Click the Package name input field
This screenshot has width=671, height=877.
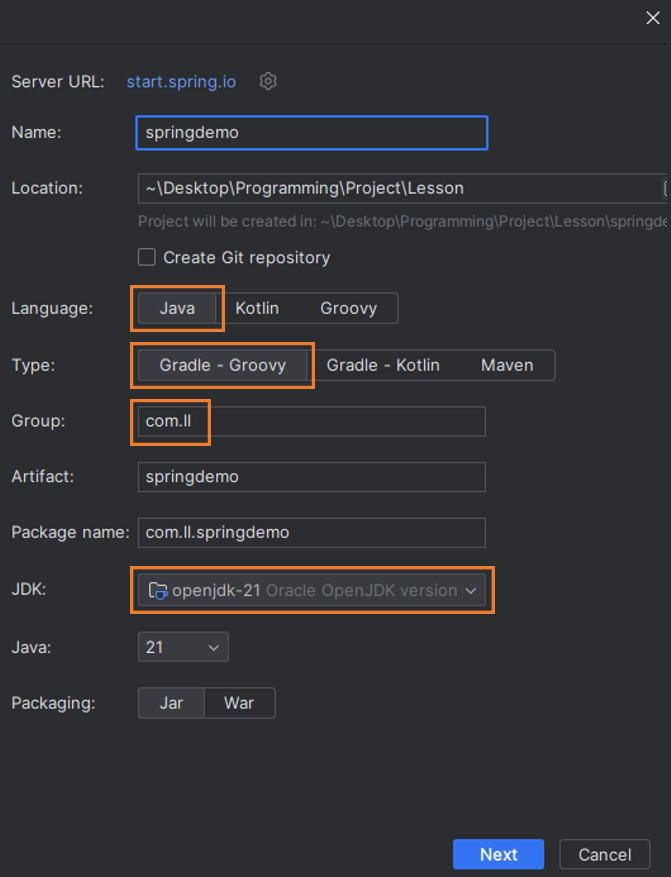[x=311, y=532]
